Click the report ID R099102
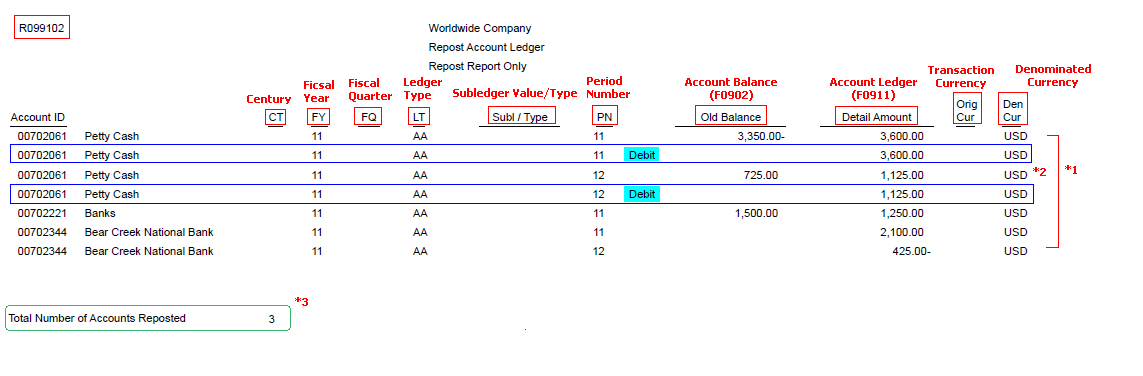 (42, 28)
